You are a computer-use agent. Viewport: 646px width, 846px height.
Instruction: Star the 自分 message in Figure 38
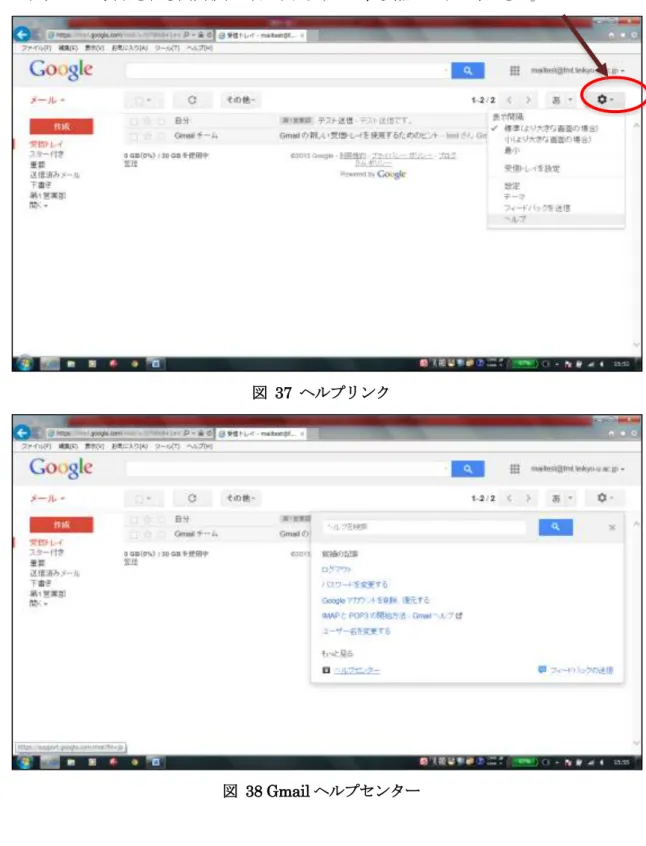pos(147,519)
